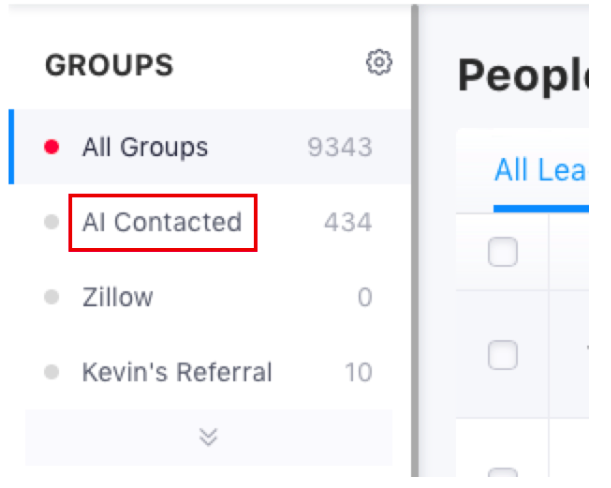Click the gray dot beside Zillow
This screenshot has height=488, width=611.
pos(51,297)
